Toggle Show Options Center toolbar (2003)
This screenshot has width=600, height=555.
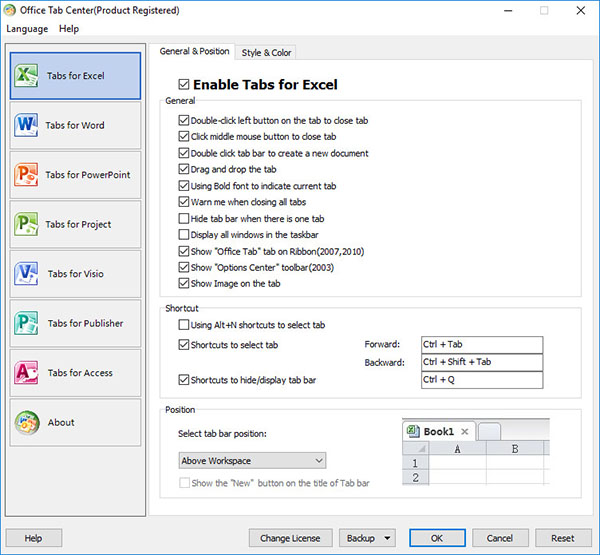(184, 267)
